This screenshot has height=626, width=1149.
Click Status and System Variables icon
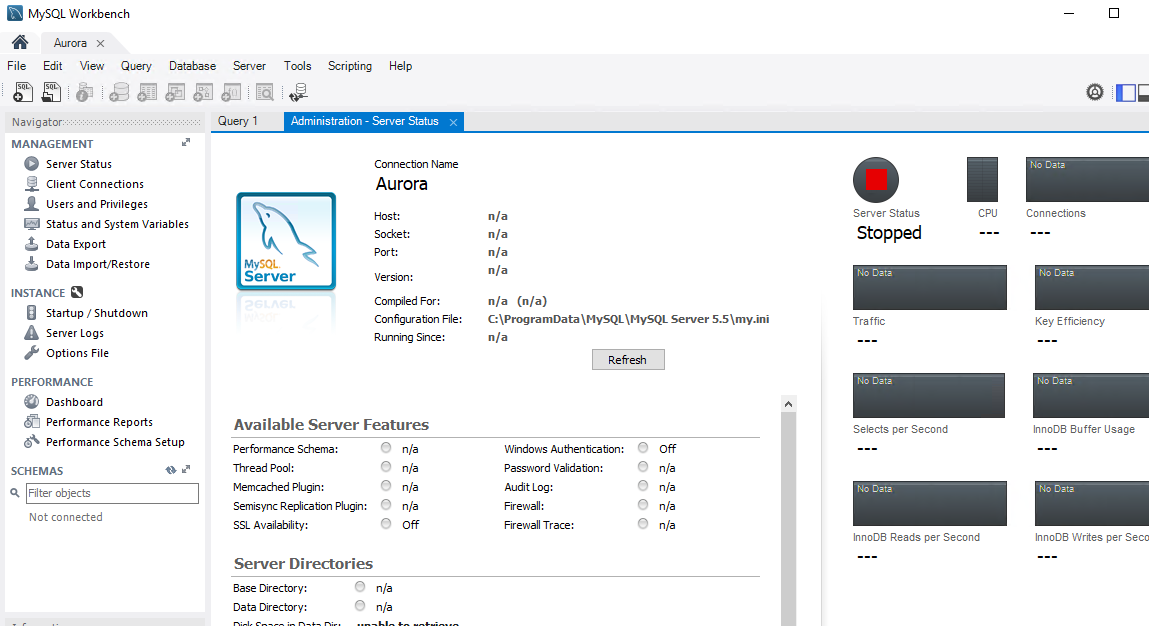point(32,224)
